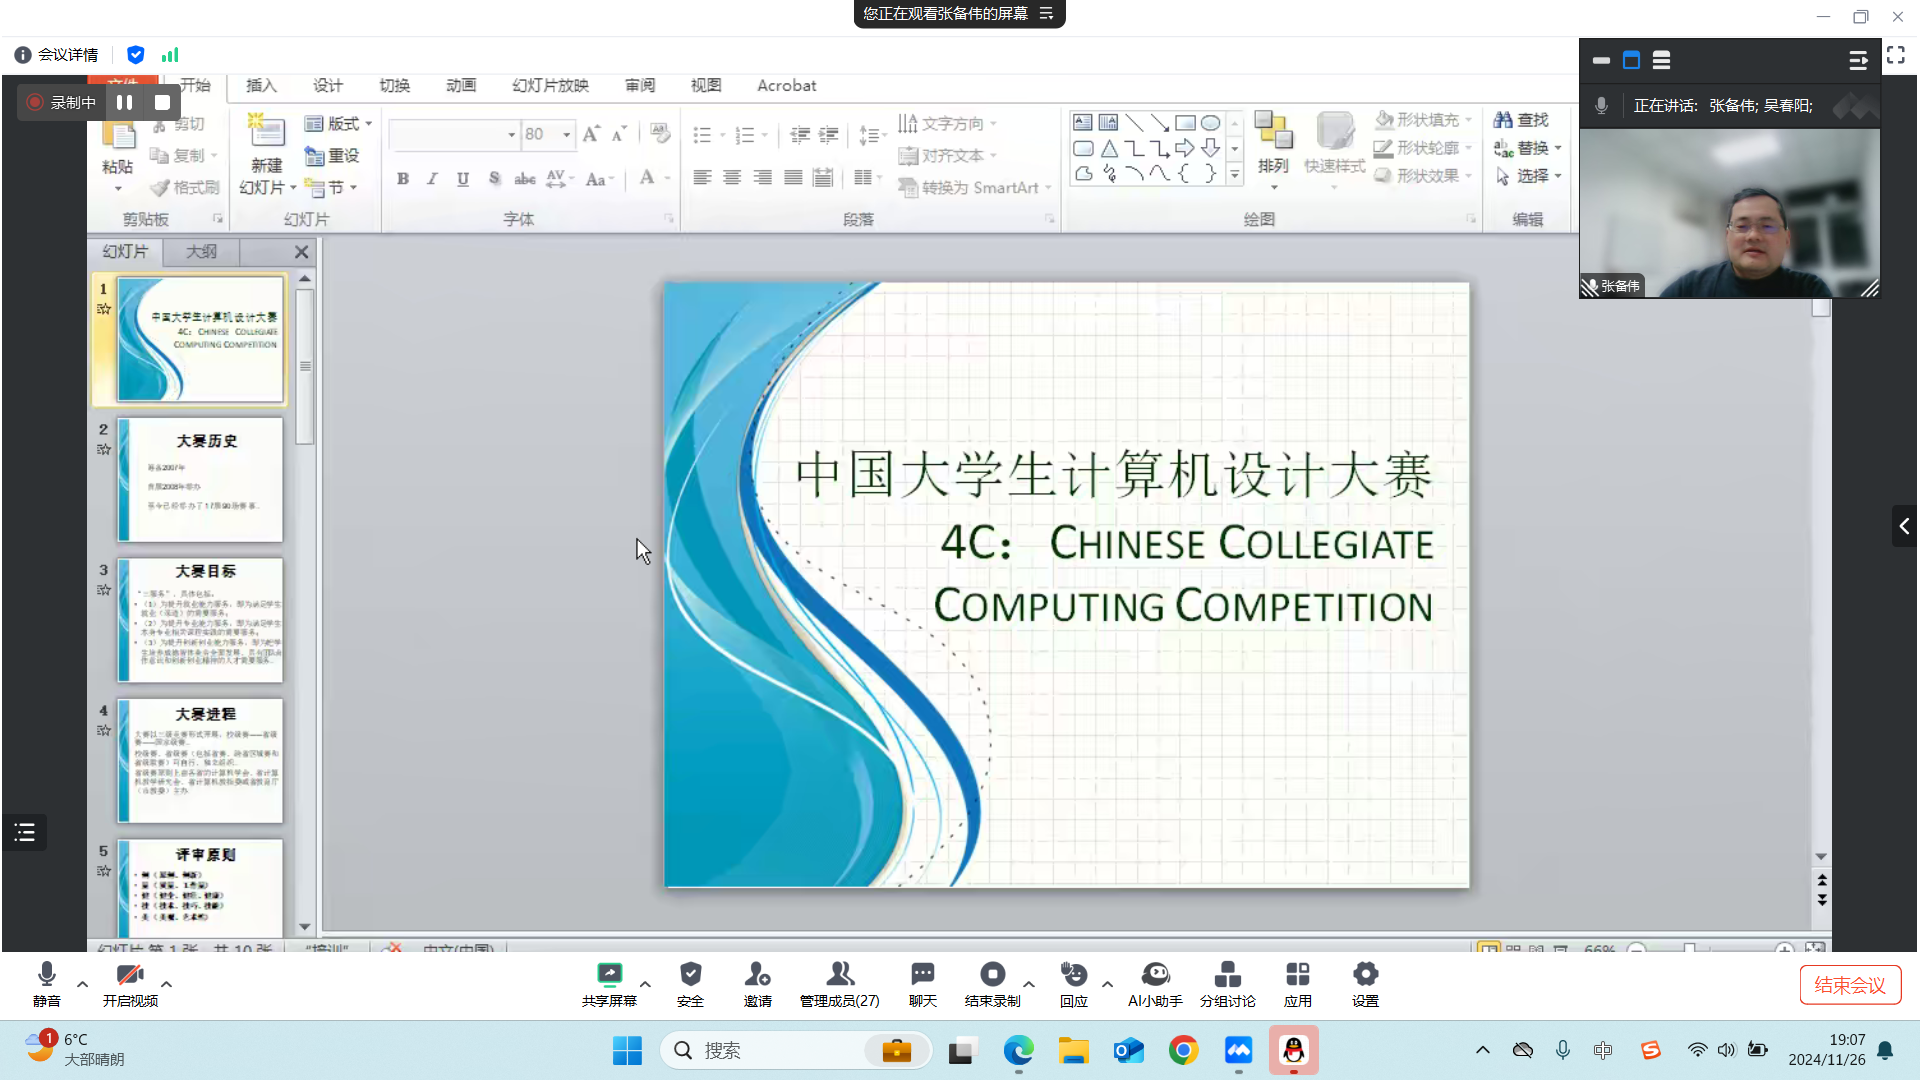This screenshot has height=1080, width=1920.
Task: Toggle the microphone mute button
Action: click(x=46, y=975)
